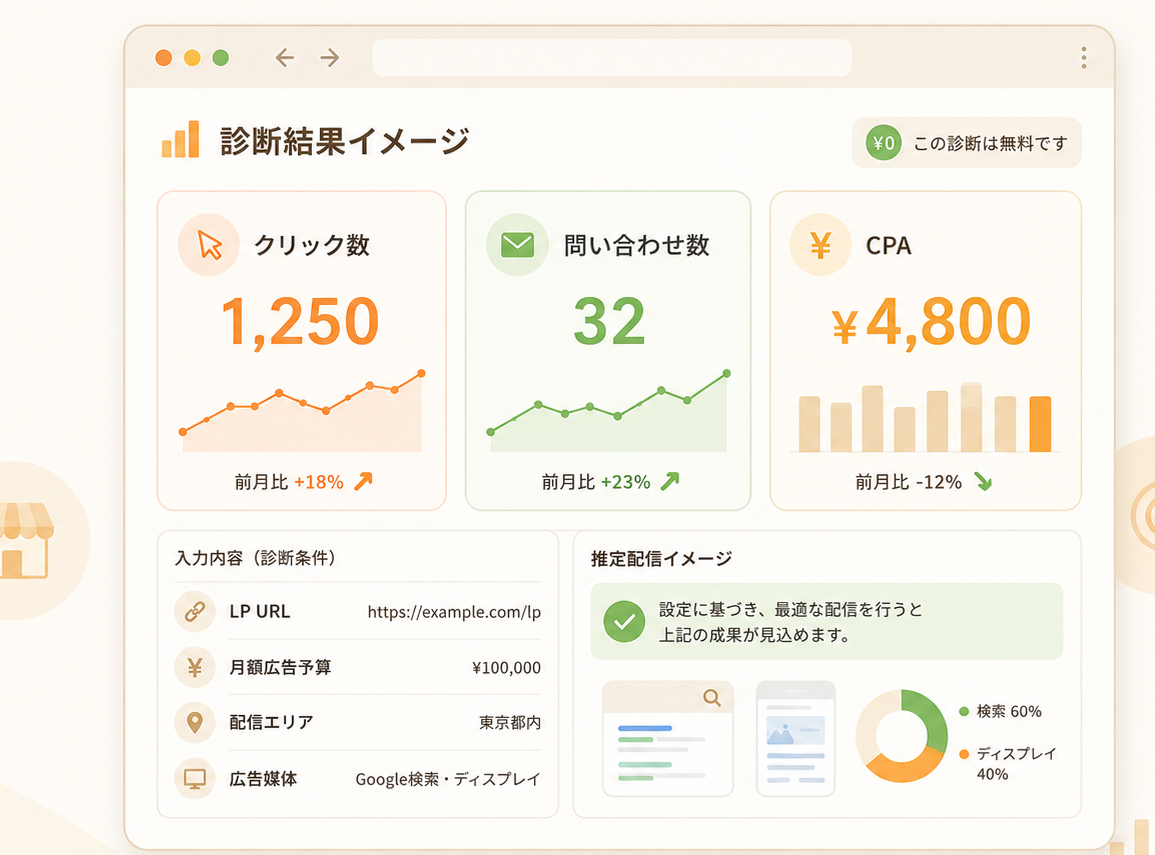Click the yen icon beside 月額広告予算

pyautogui.click(x=194, y=667)
